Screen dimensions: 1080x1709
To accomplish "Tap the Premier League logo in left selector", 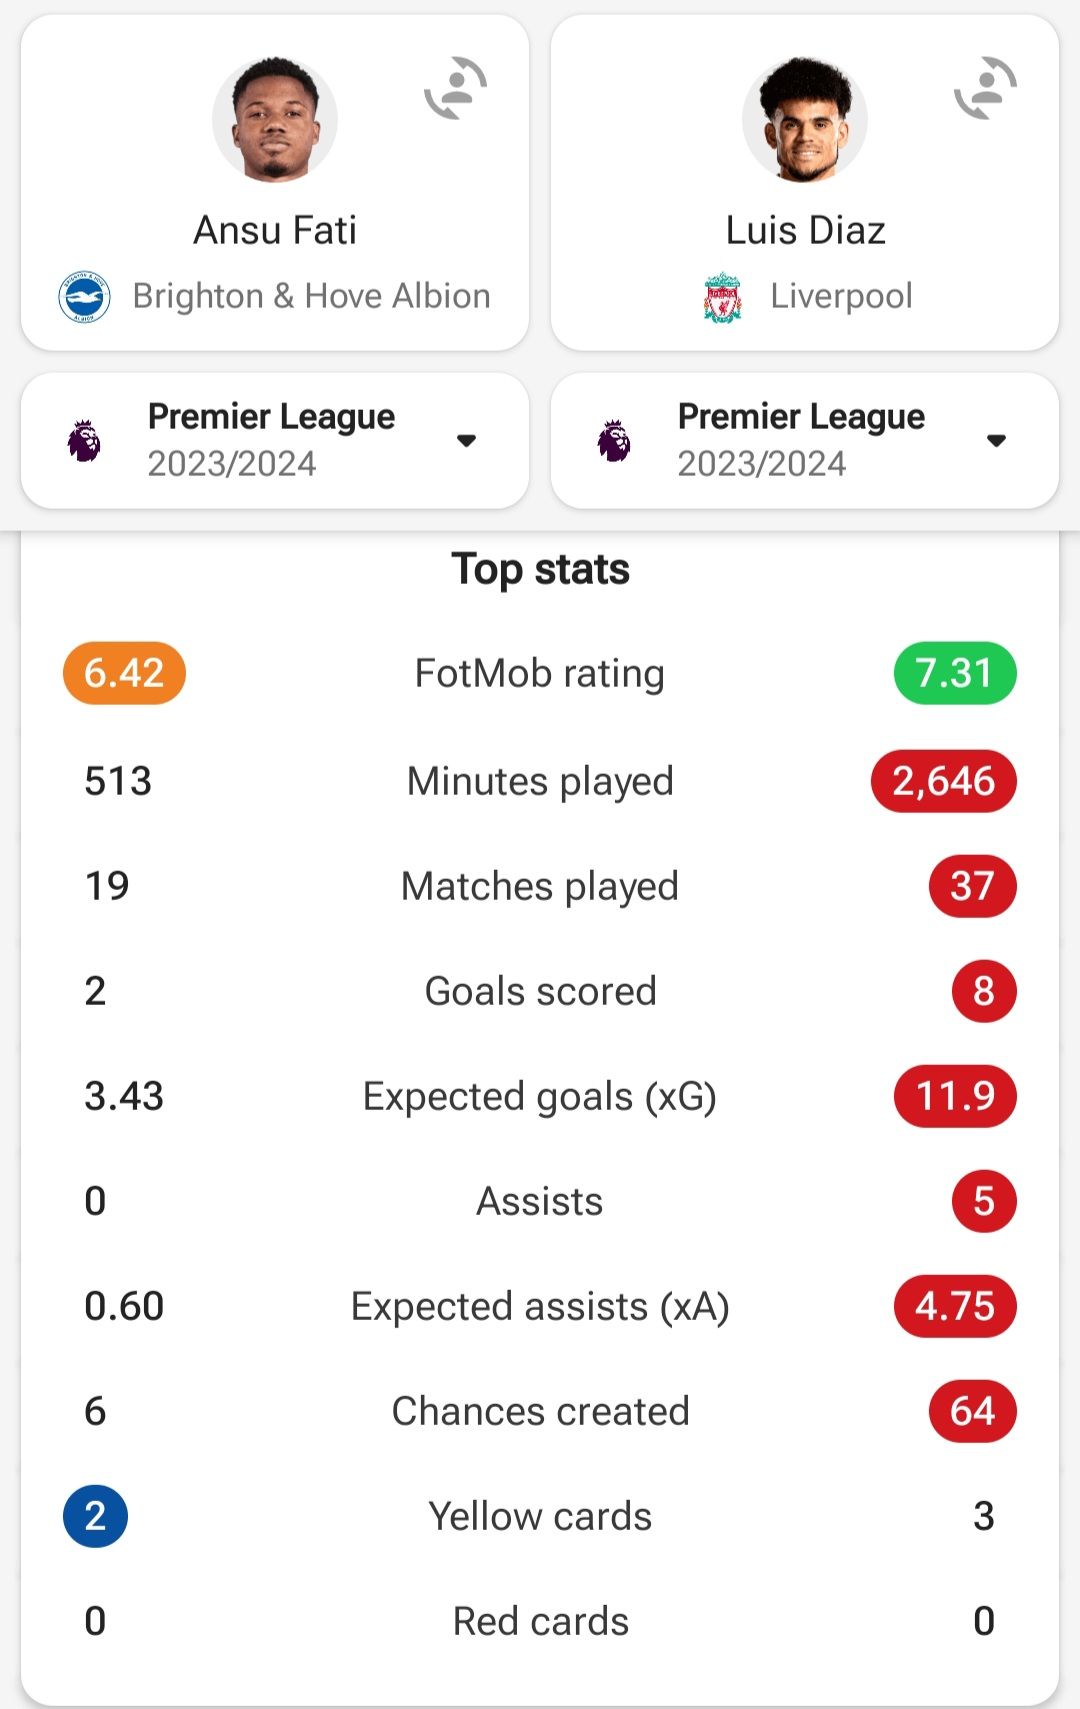I will [84, 441].
